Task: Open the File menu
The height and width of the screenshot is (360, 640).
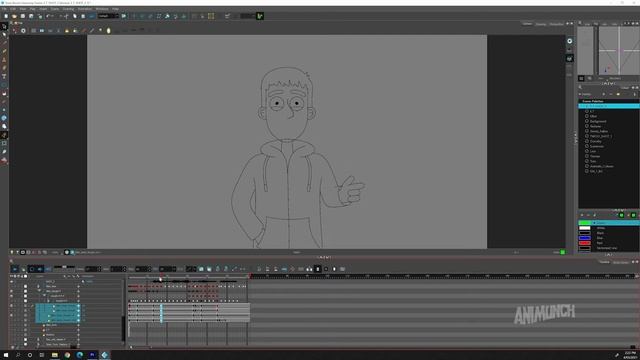Action: coord(4,9)
